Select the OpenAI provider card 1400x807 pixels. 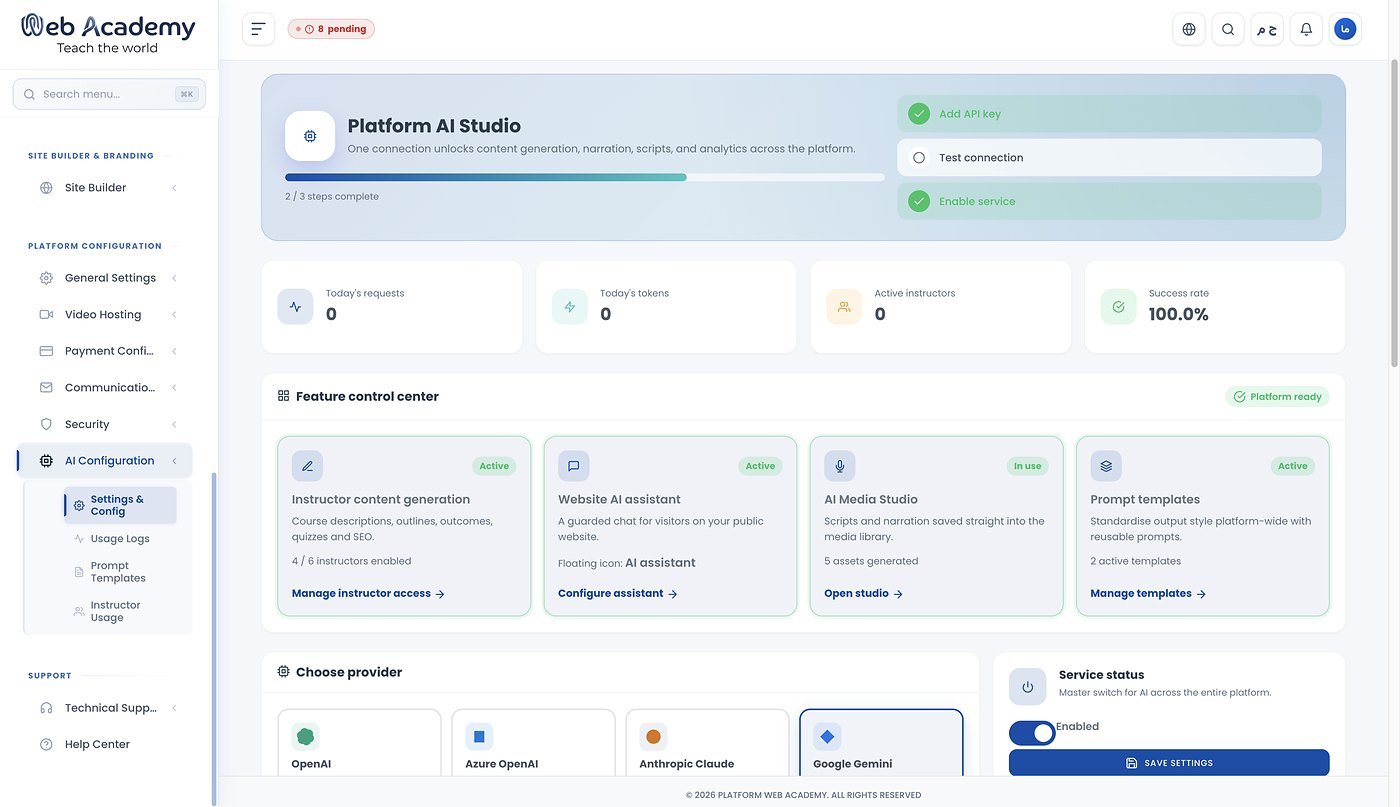click(x=359, y=743)
